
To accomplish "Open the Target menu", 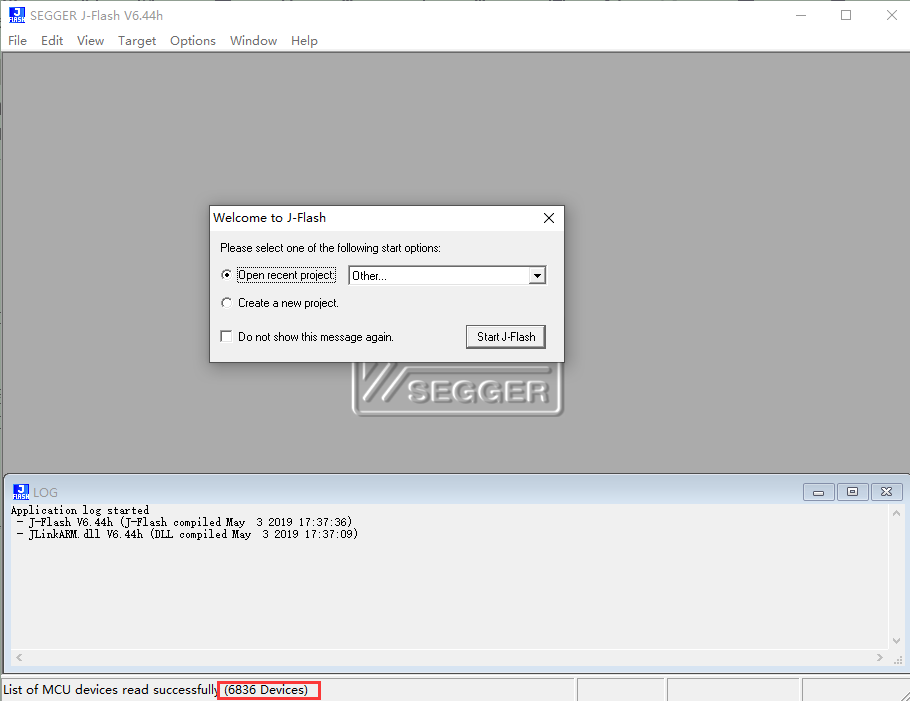I will point(137,41).
